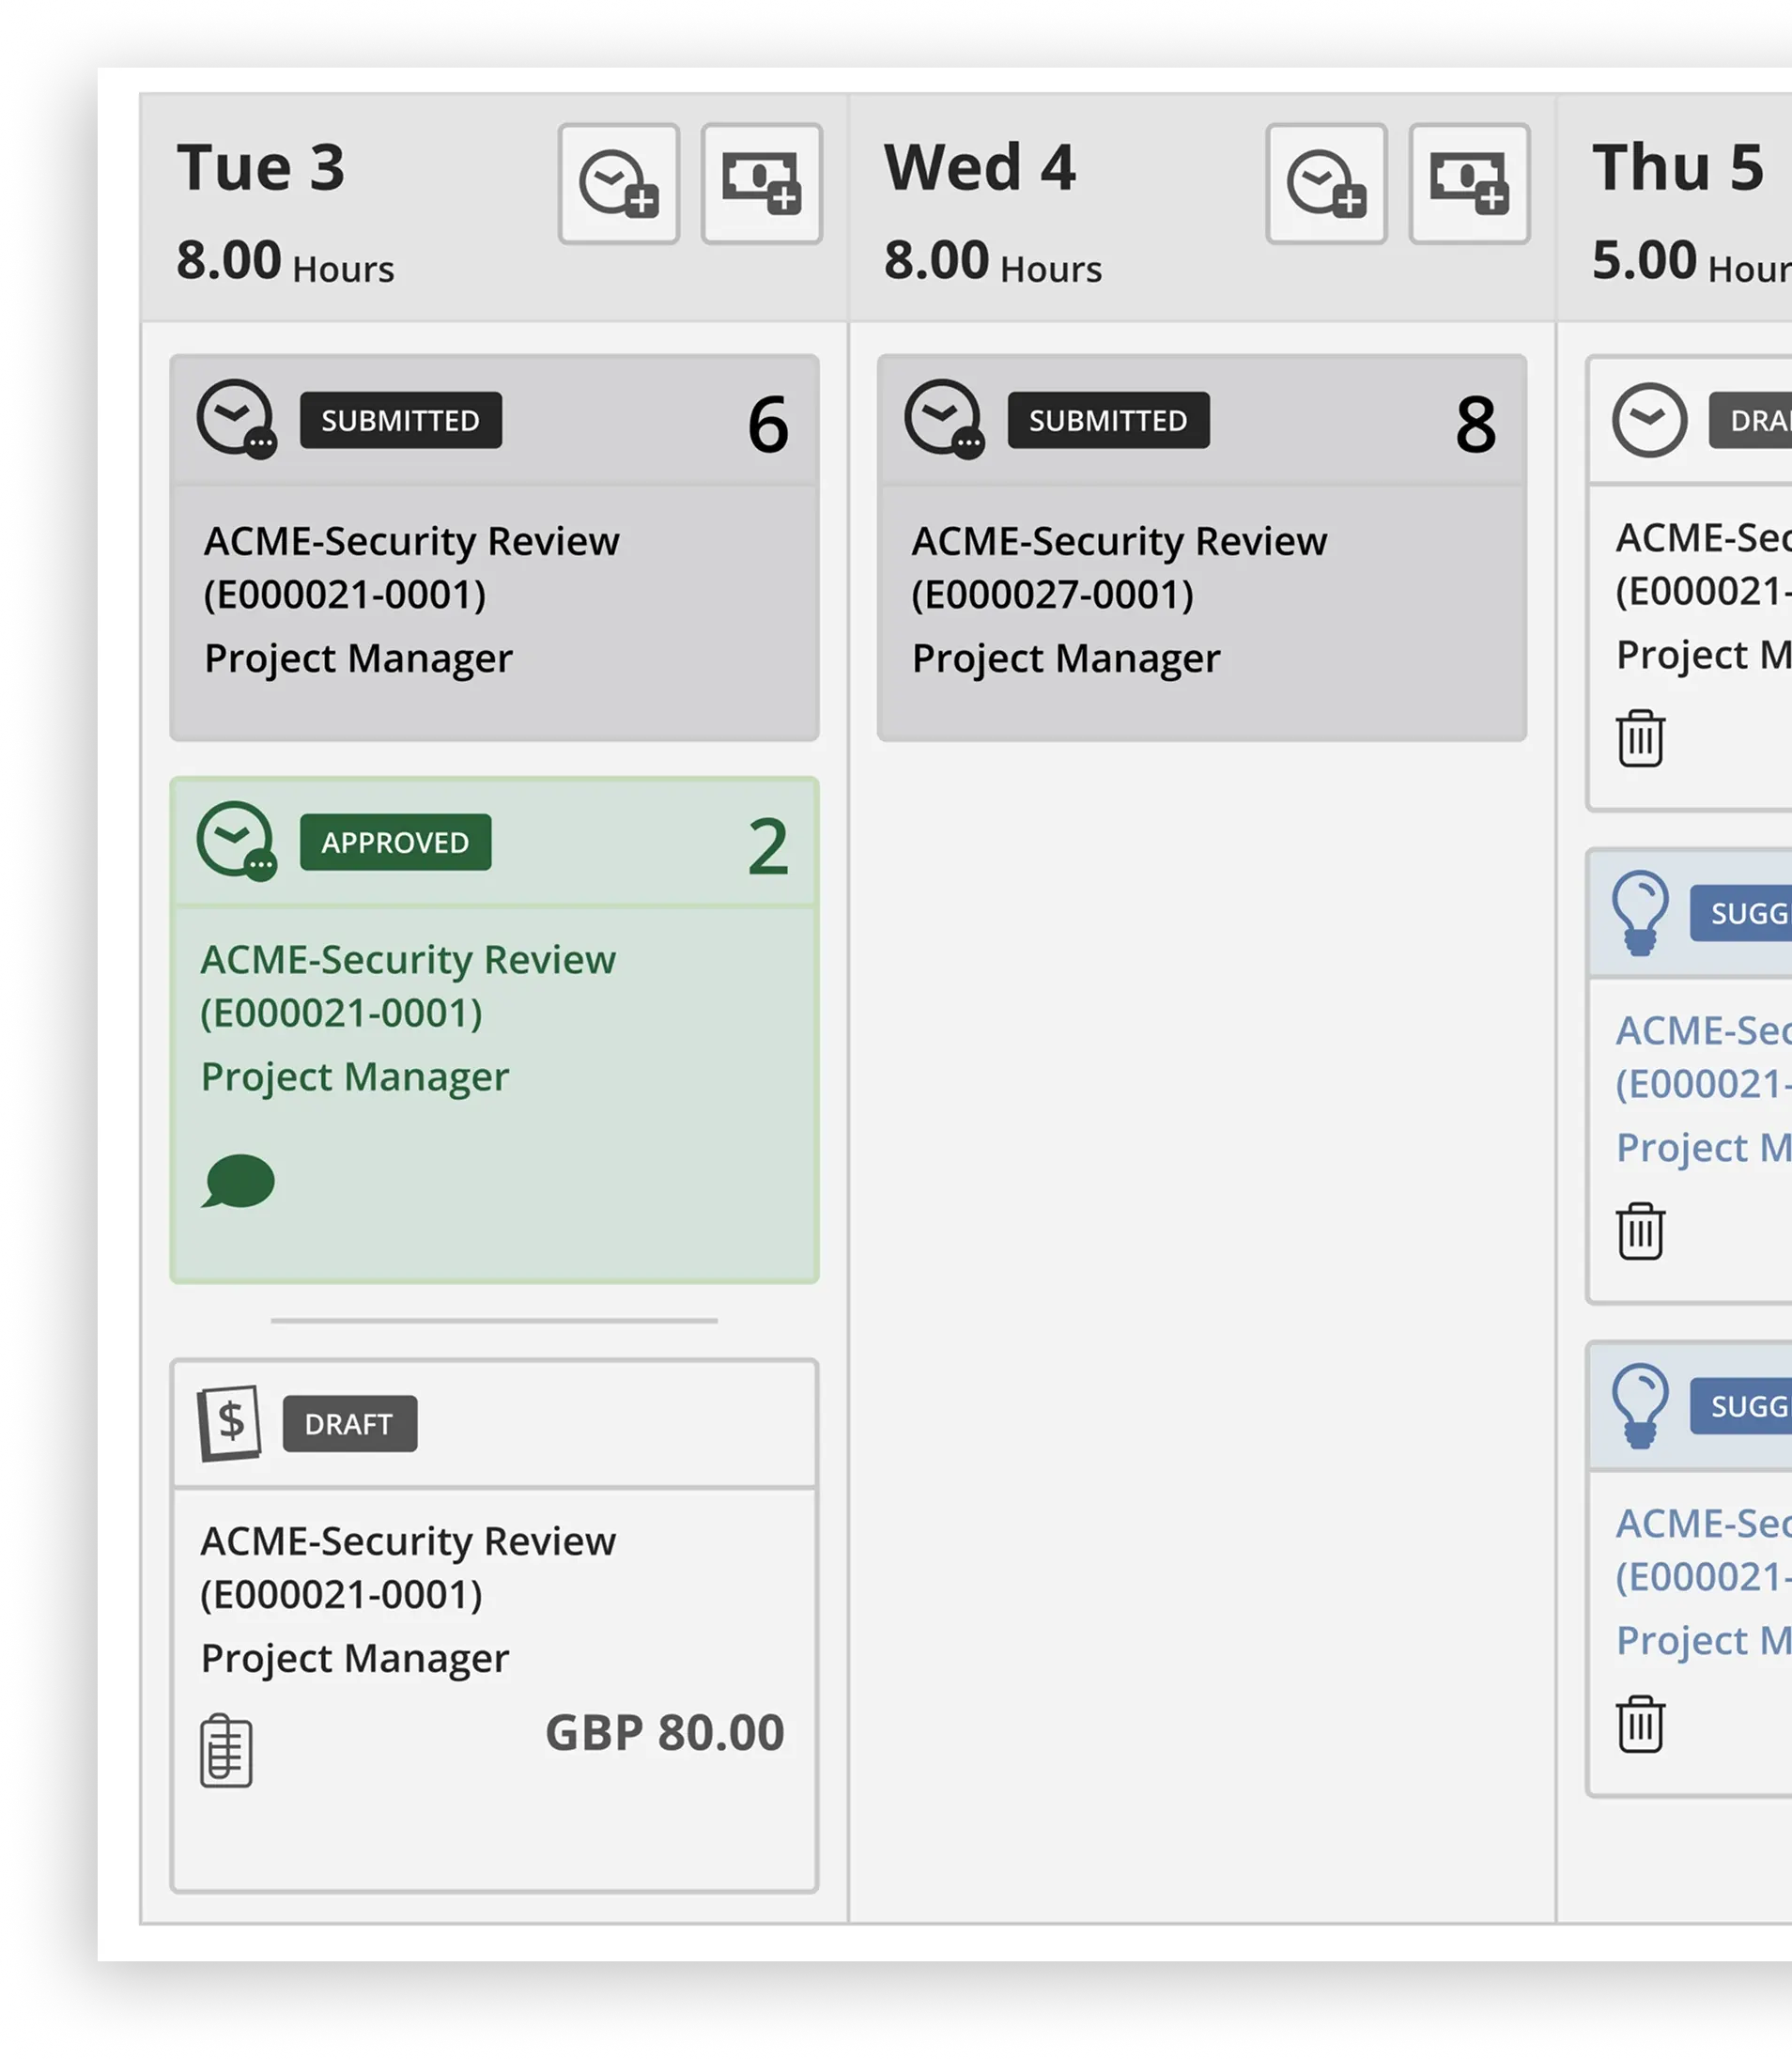Viewport: 1792px width, 2059px height.
Task: Add a time entry for Tue 3
Action: [x=619, y=185]
